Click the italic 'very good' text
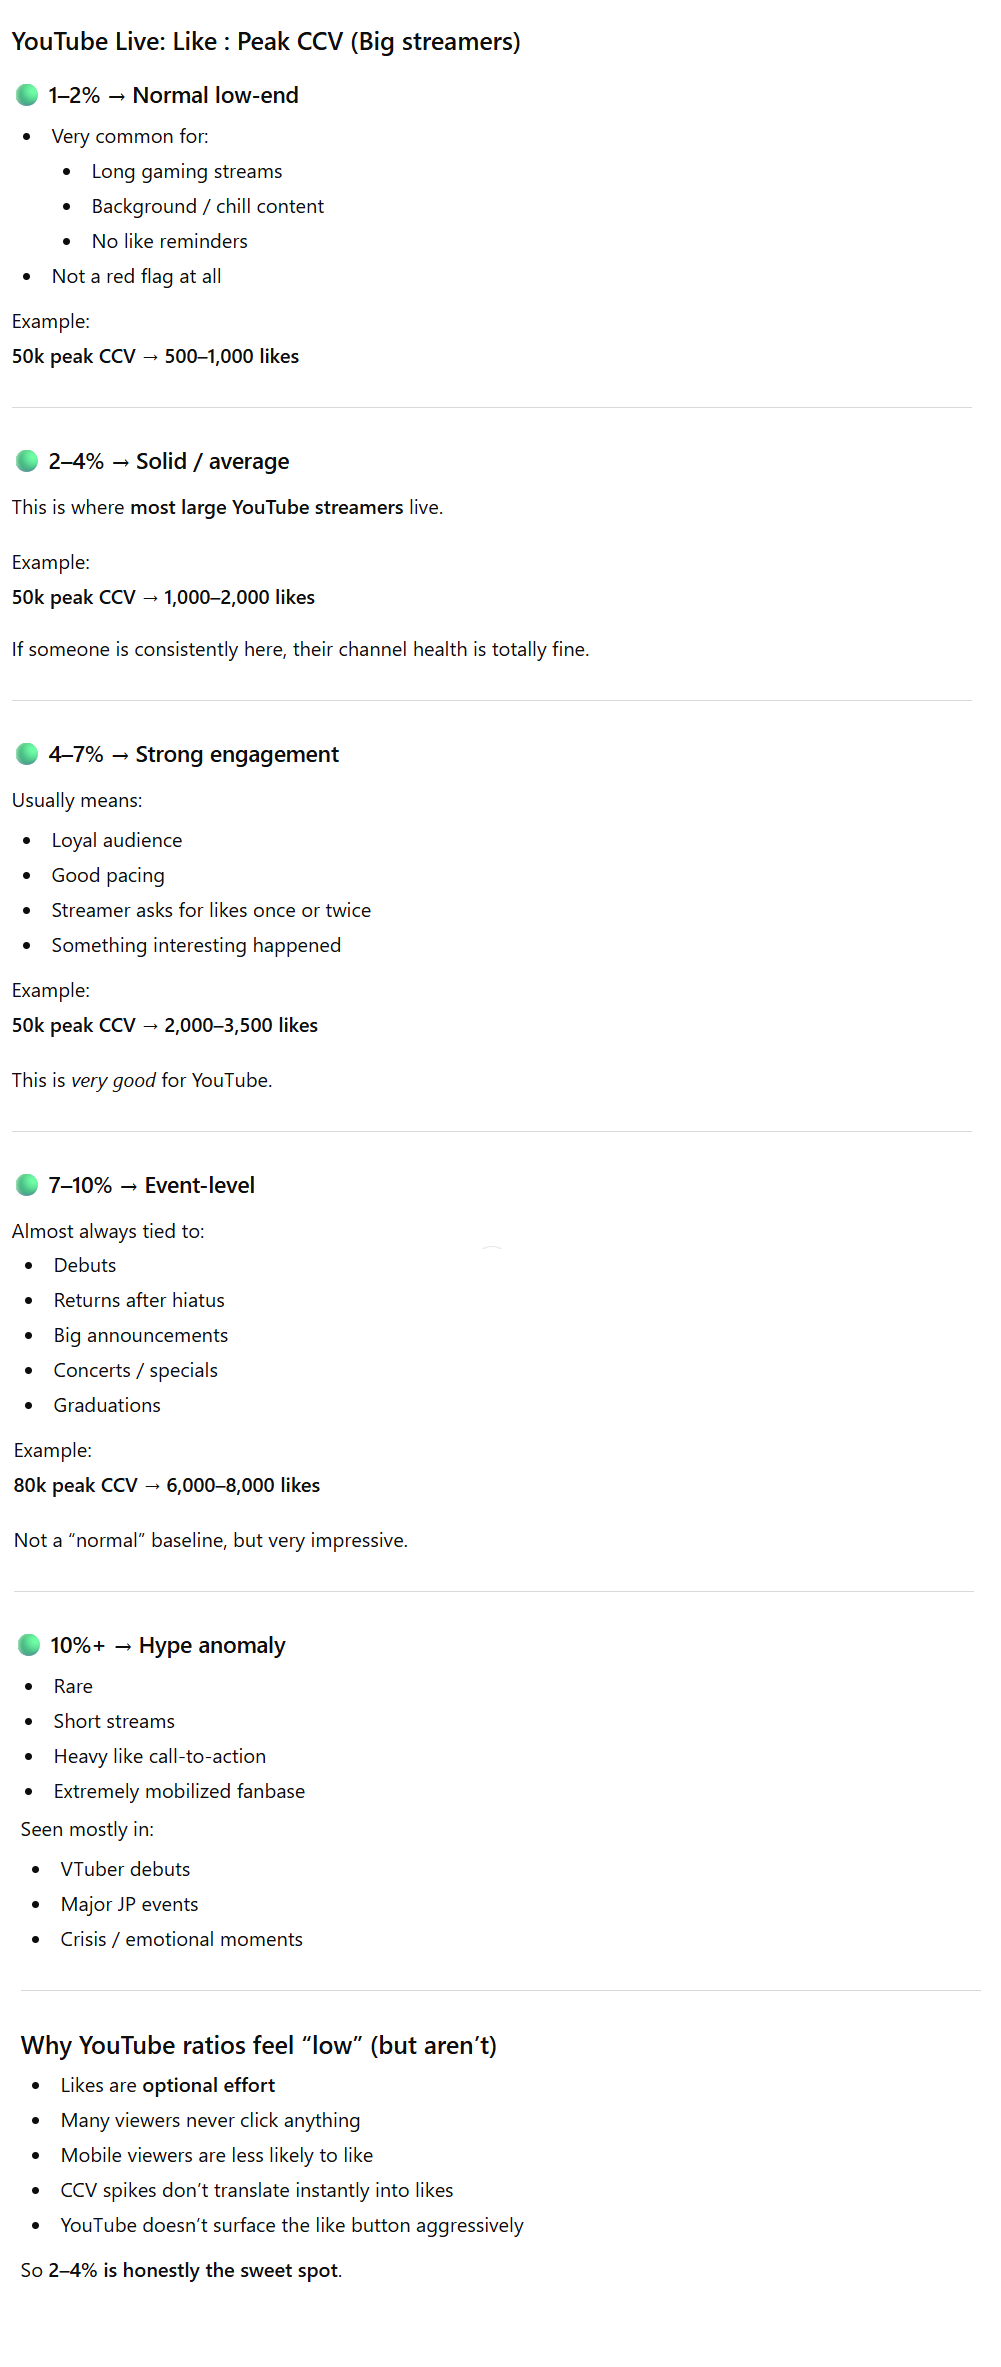The width and height of the screenshot is (1001, 2367). click(x=113, y=1080)
